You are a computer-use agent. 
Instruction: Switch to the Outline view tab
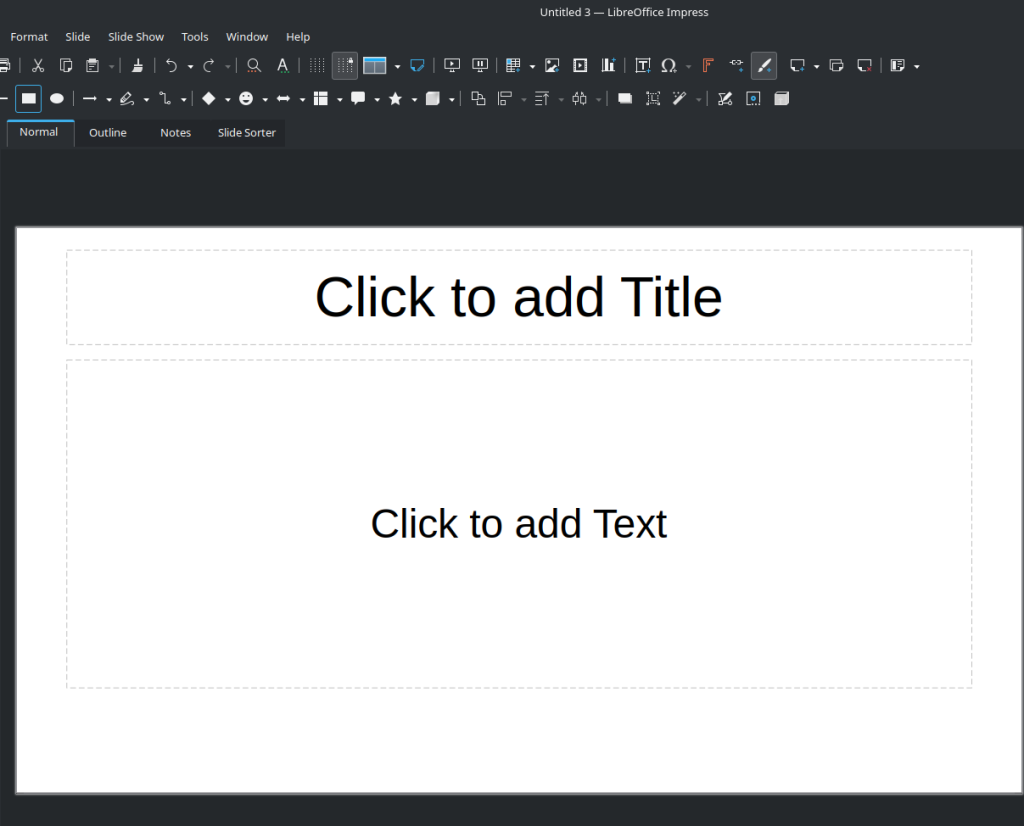point(108,133)
